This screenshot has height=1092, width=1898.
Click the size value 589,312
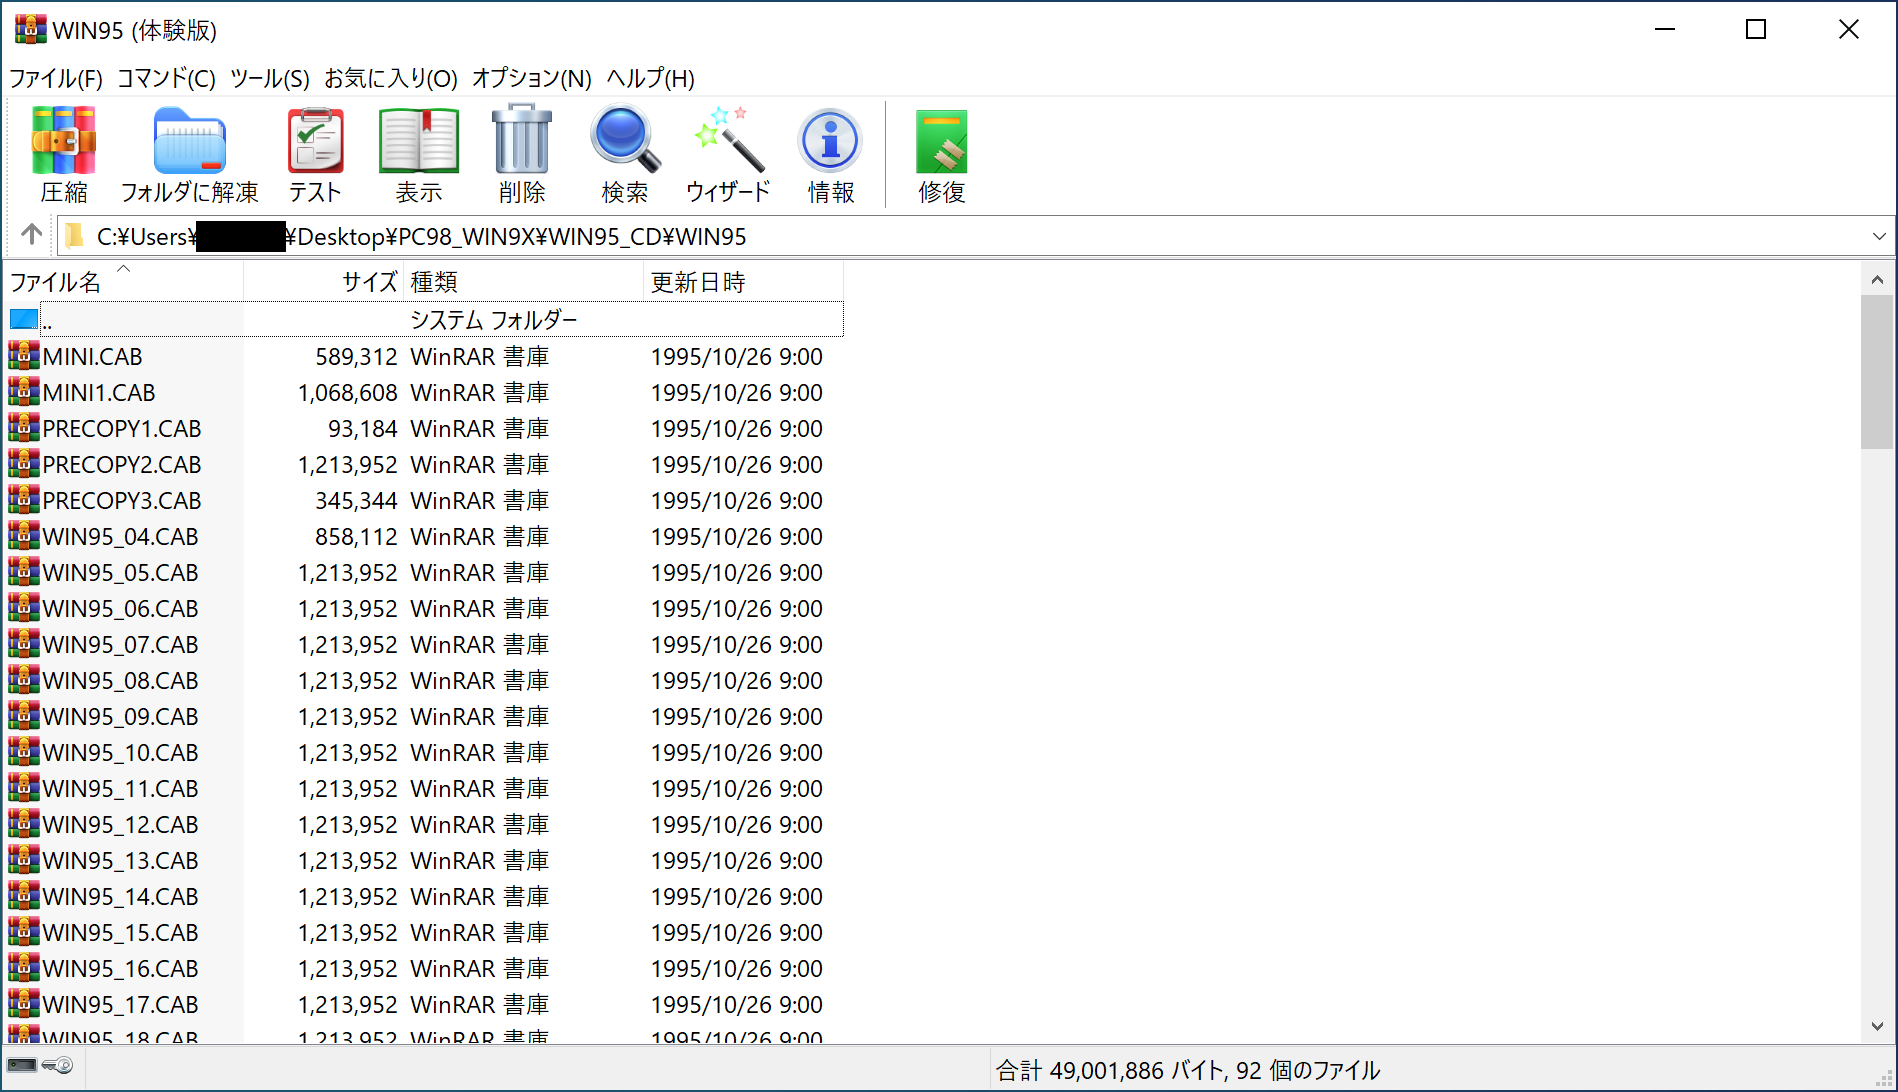click(356, 356)
